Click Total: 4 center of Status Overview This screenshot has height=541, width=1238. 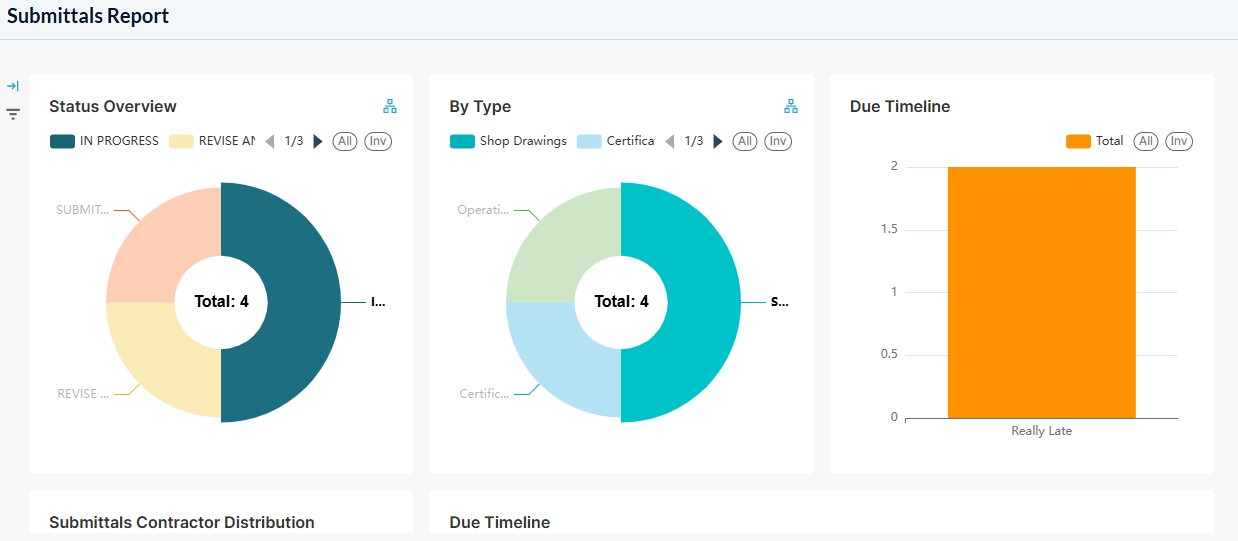tap(221, 302)
